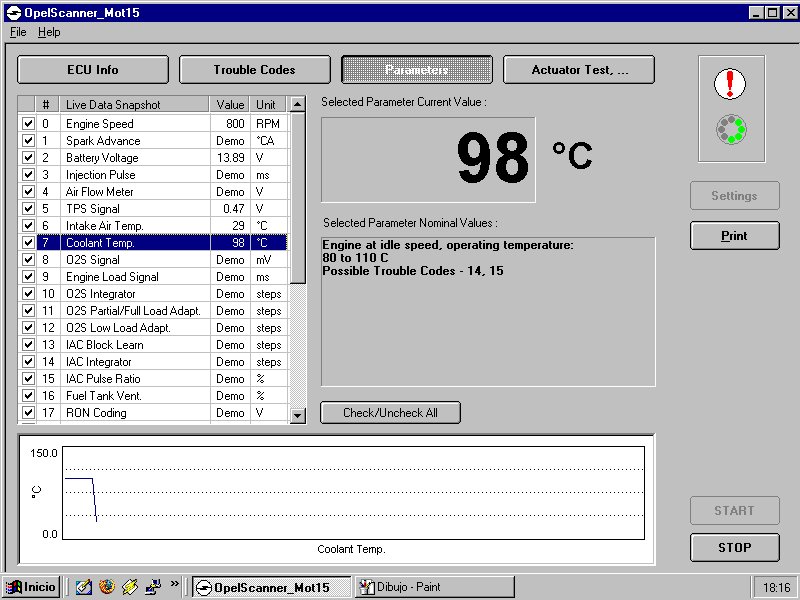Uncheck the Coolant Temp. checkbox

(x=28, y=242)
